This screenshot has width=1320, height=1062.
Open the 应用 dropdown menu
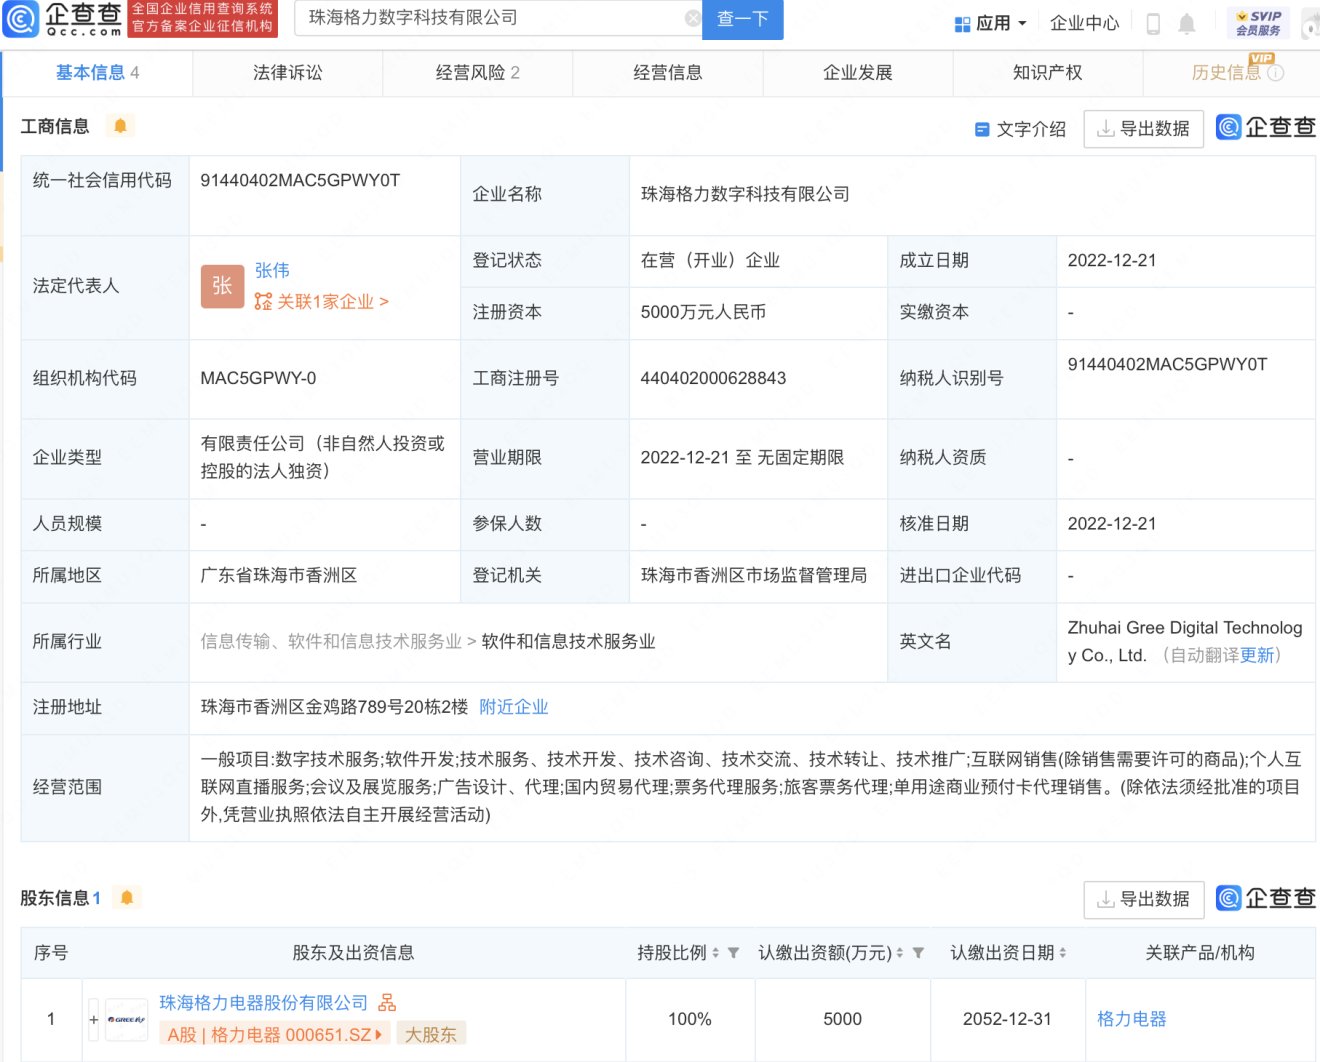click(x=991, y=23)
